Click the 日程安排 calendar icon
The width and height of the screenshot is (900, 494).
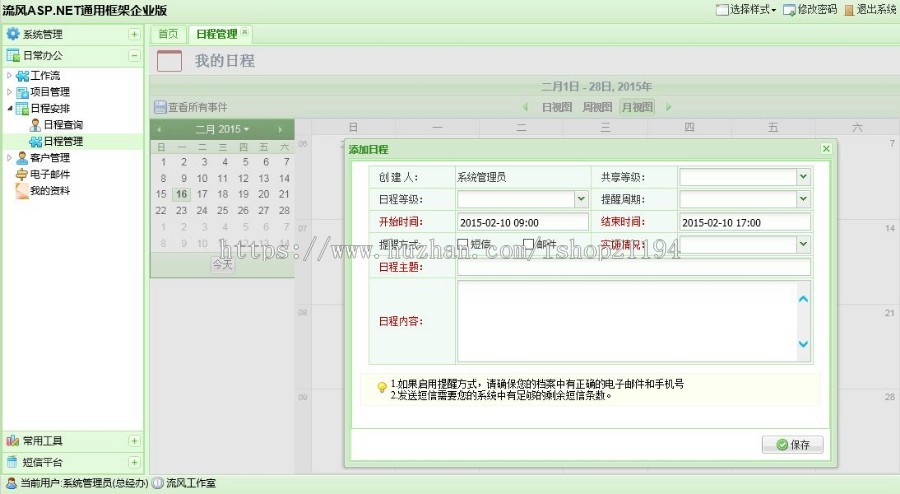(22, 108)
